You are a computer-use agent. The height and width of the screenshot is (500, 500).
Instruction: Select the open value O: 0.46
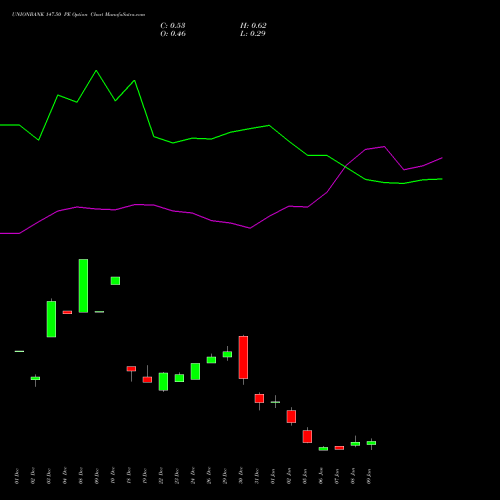click(173, 34)
